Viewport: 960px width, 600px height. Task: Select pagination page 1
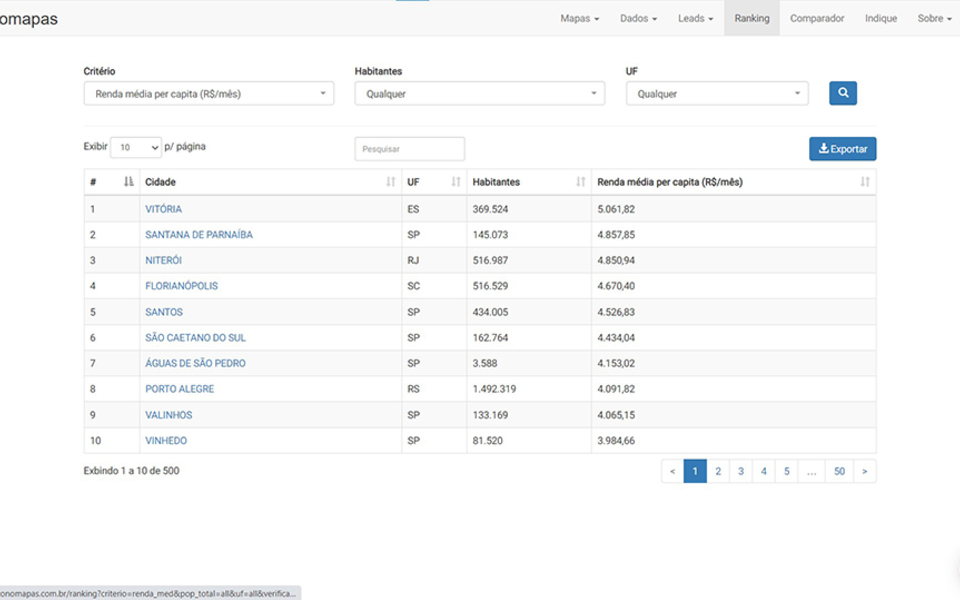(695, 471)
